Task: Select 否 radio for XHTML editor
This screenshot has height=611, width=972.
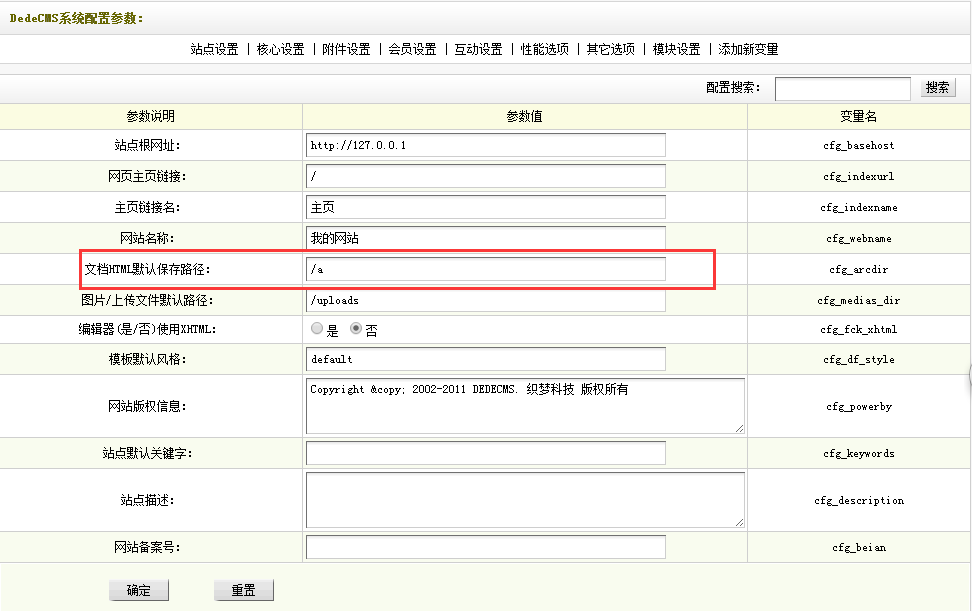Action: click(x=355, y=329)
